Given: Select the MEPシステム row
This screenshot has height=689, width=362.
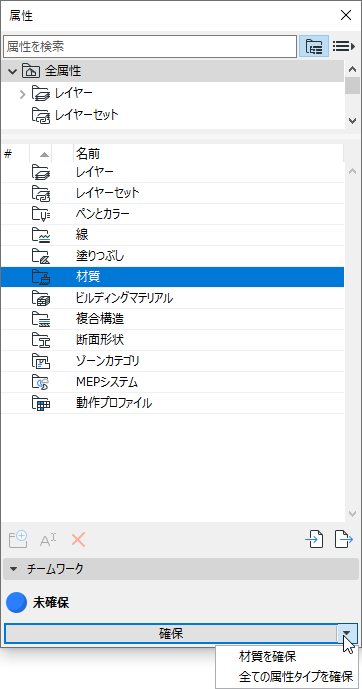Looking at the screenshot, I should point(172,383).
